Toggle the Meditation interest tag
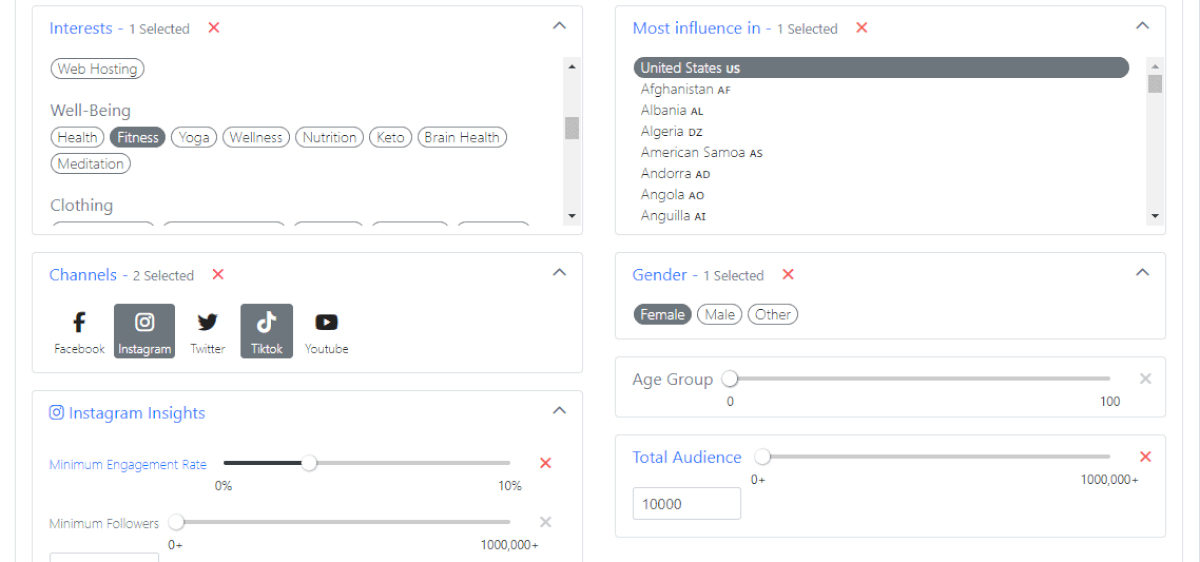This screenshot has height=562, width=1200. coord(91,164)
